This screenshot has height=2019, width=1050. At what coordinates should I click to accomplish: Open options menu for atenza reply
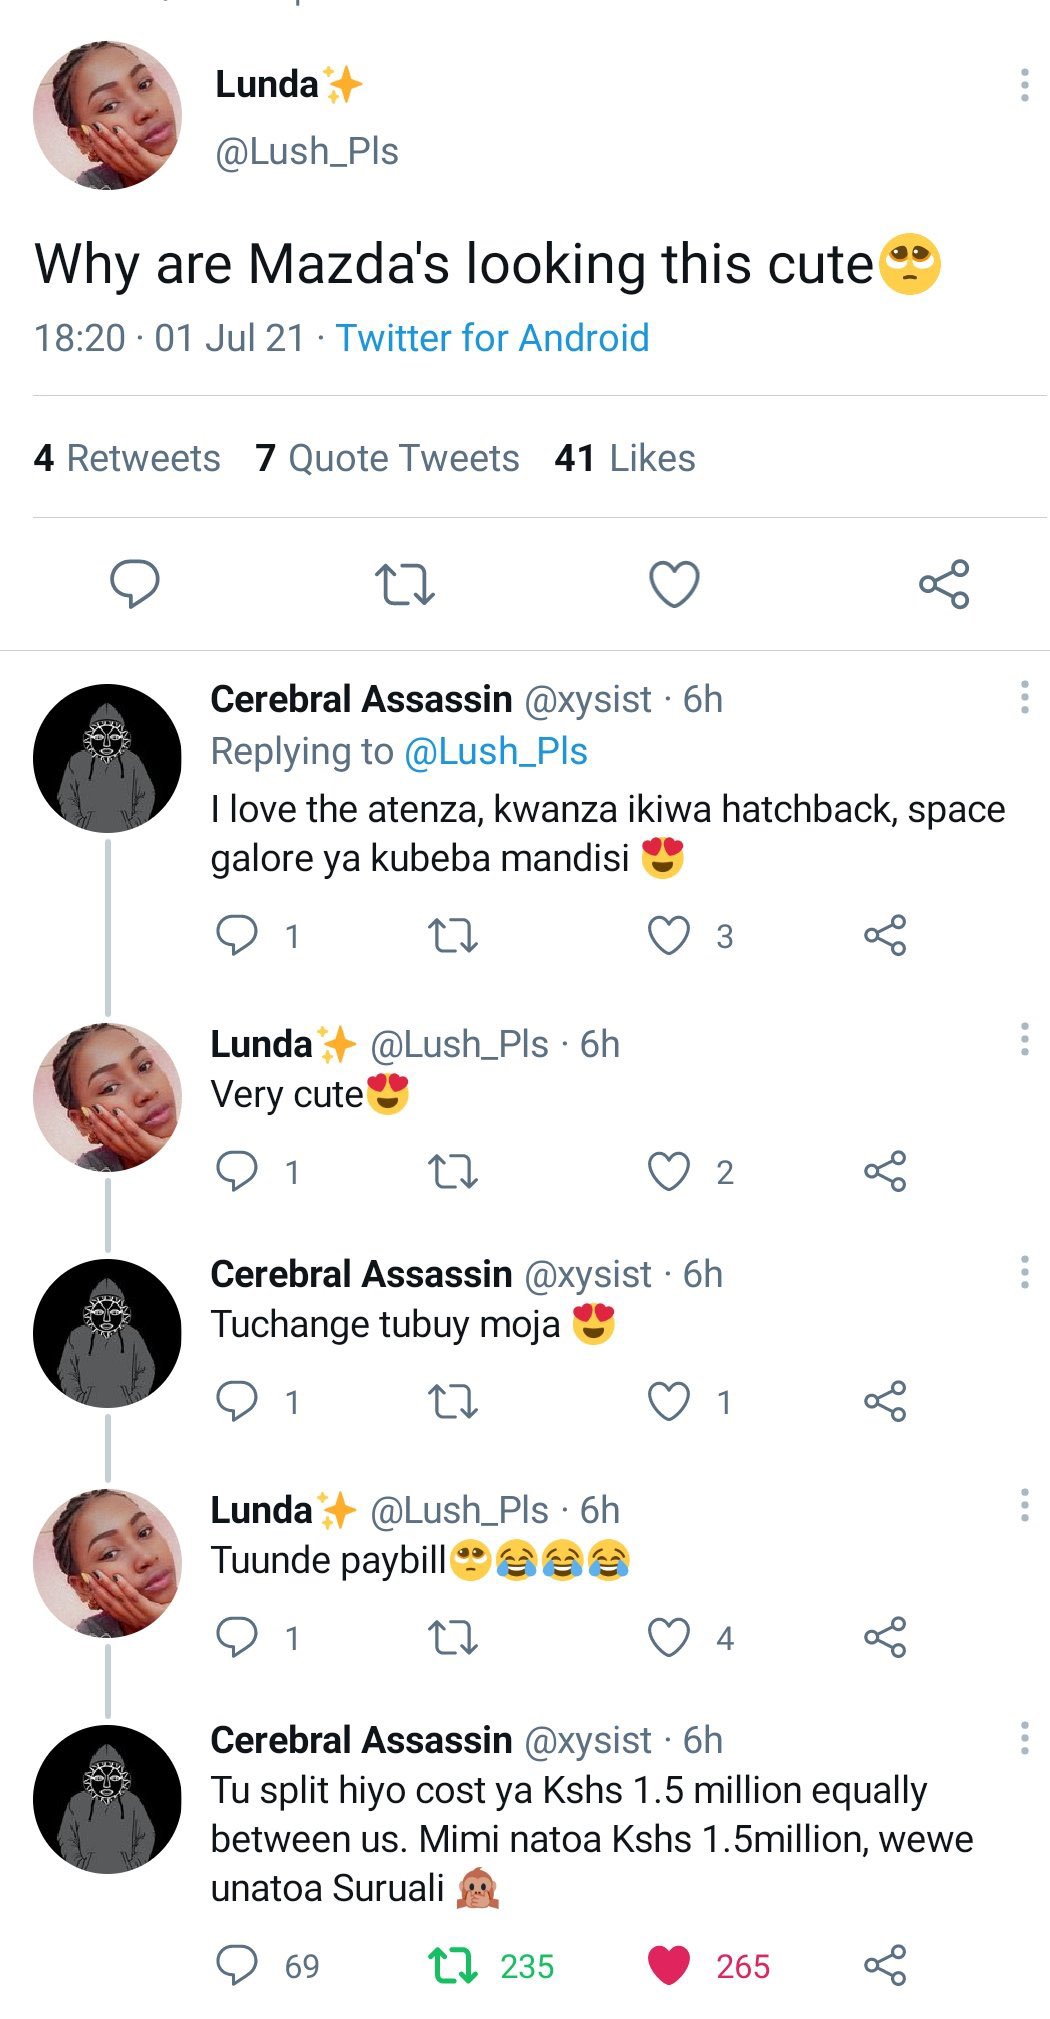[x=1024, y=697]
